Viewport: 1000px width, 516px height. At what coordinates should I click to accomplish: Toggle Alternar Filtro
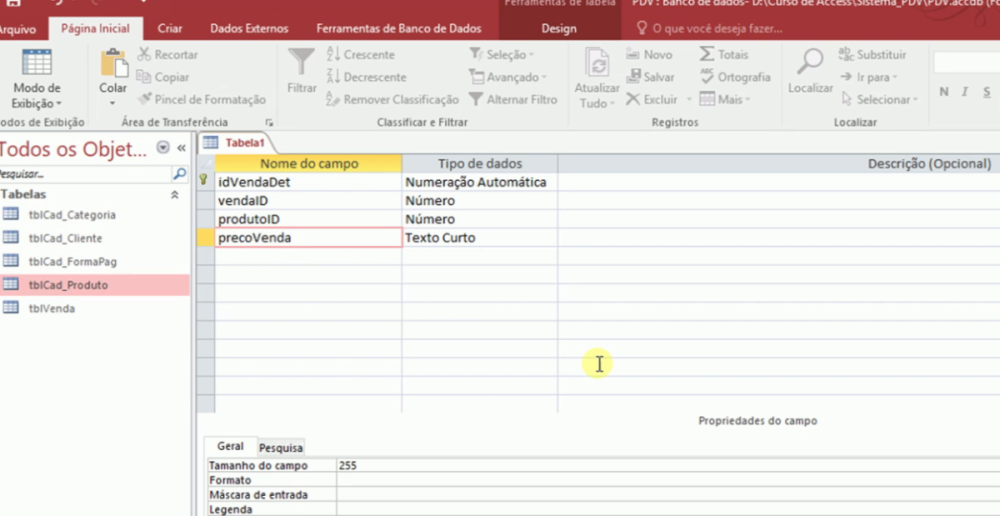click(513, 100)
